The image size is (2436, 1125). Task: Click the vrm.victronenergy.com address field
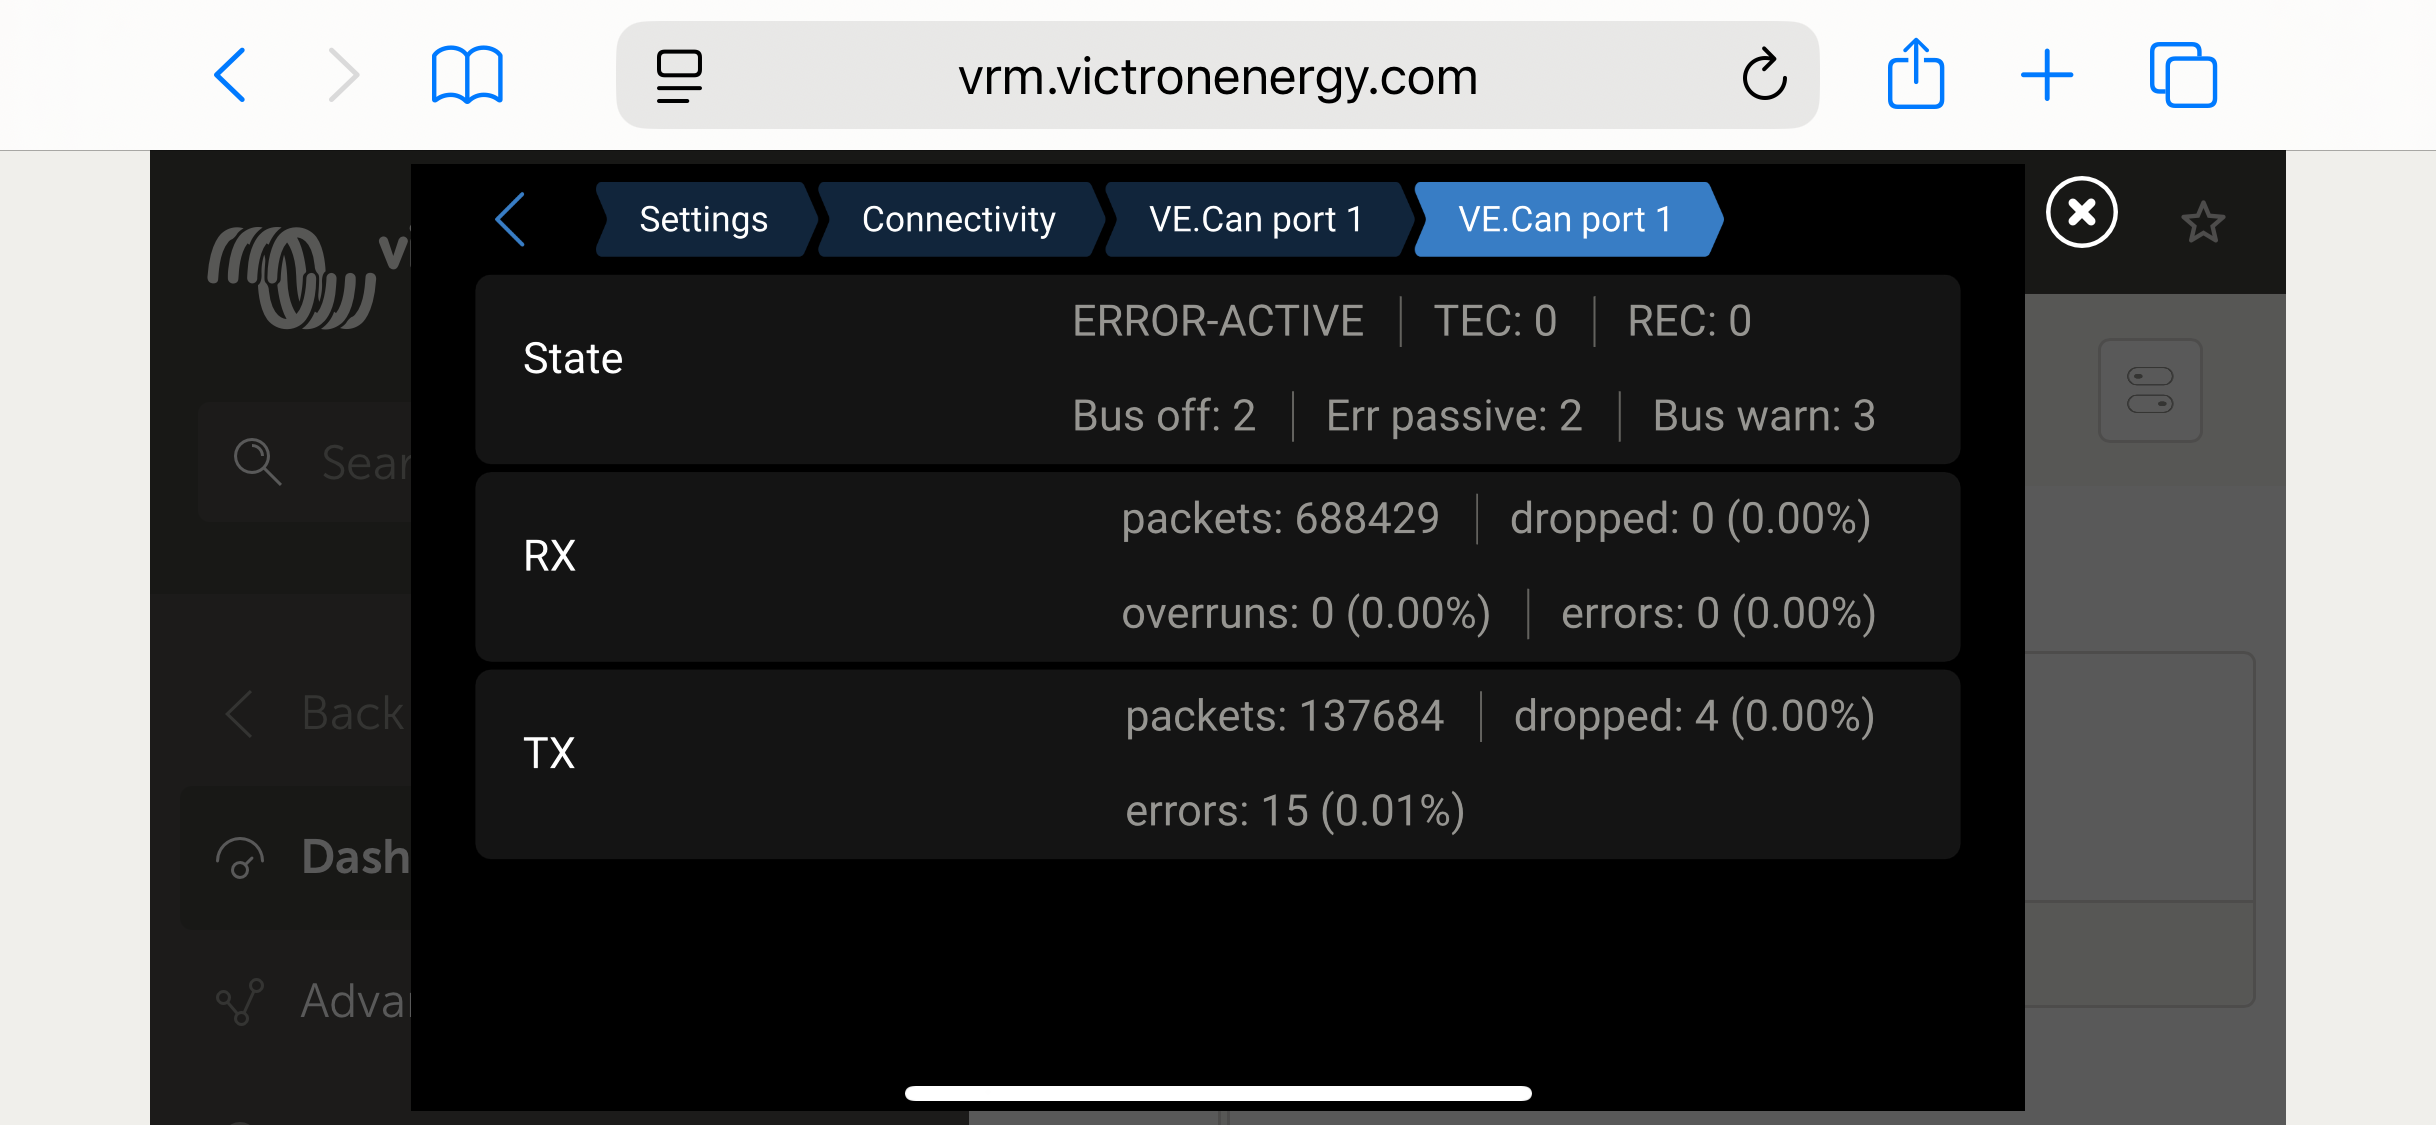pyautogui.click(x=1217, y=76)
